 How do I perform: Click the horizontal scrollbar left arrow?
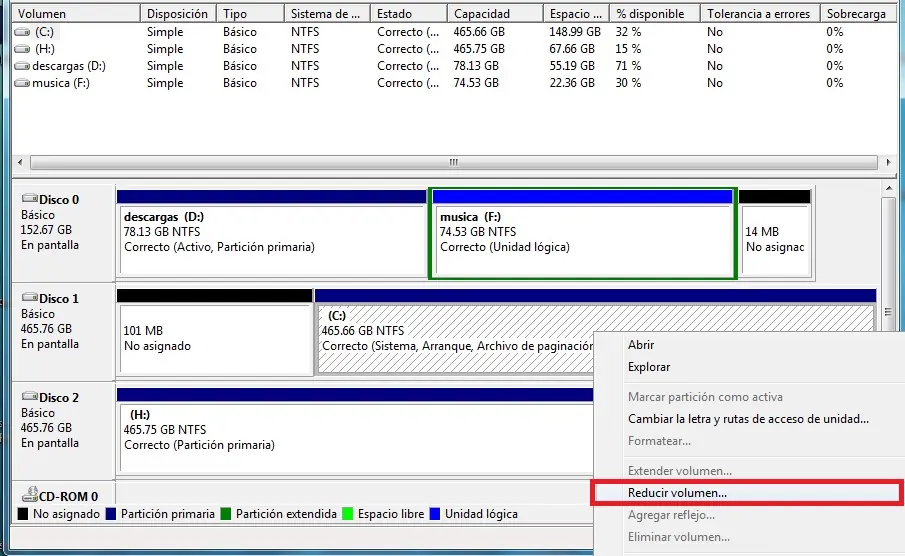click(20, 162)
